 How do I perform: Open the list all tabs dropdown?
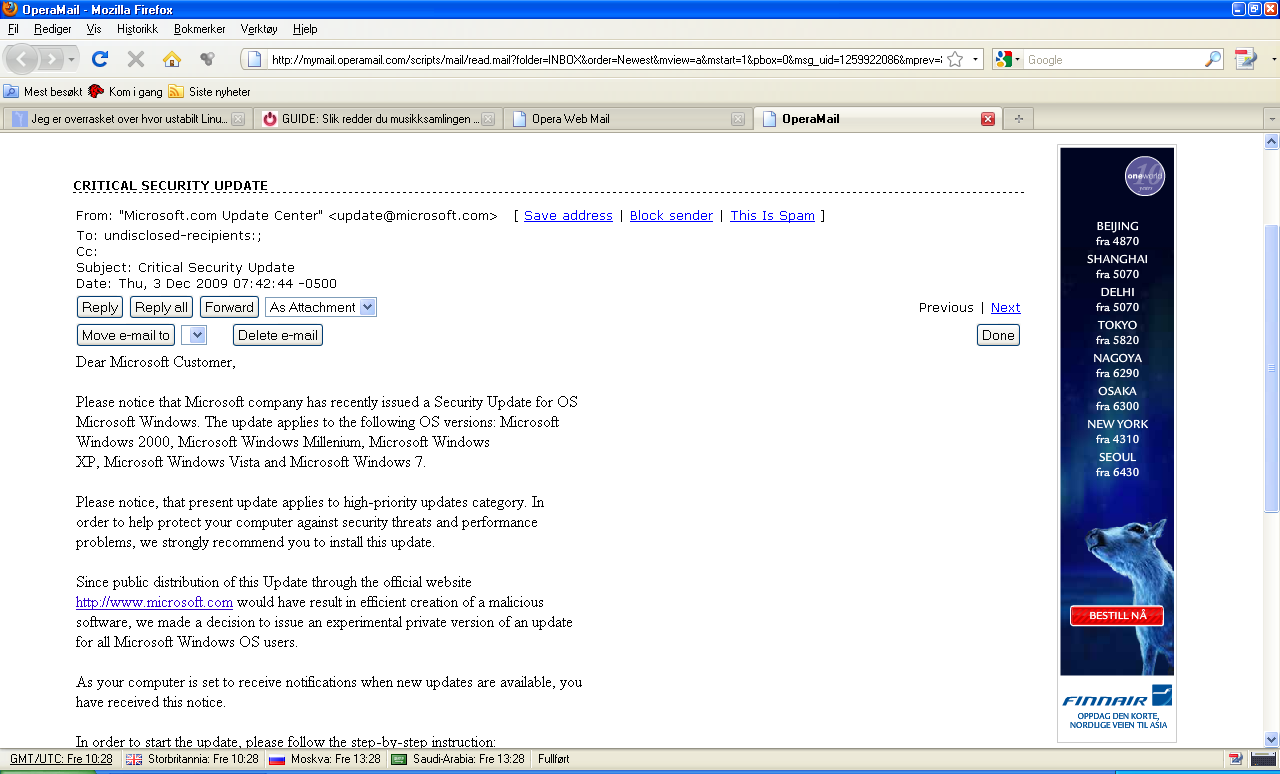[1271, 119]
